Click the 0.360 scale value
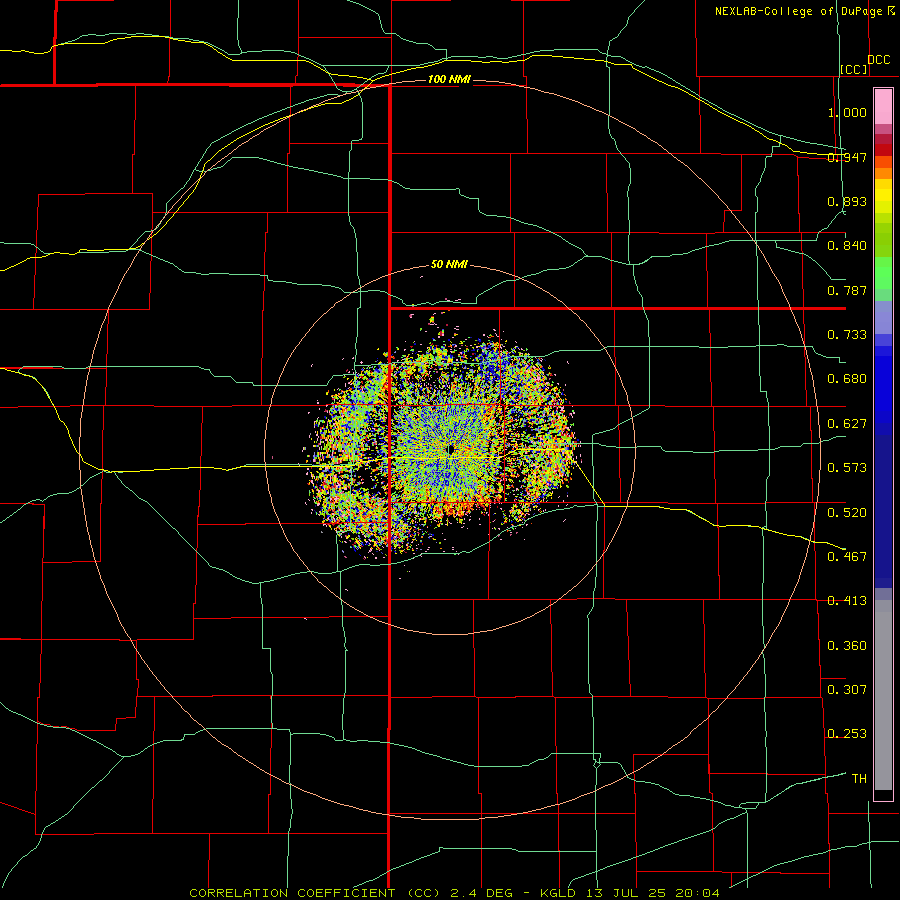900x900 pixels. (847, 646)
